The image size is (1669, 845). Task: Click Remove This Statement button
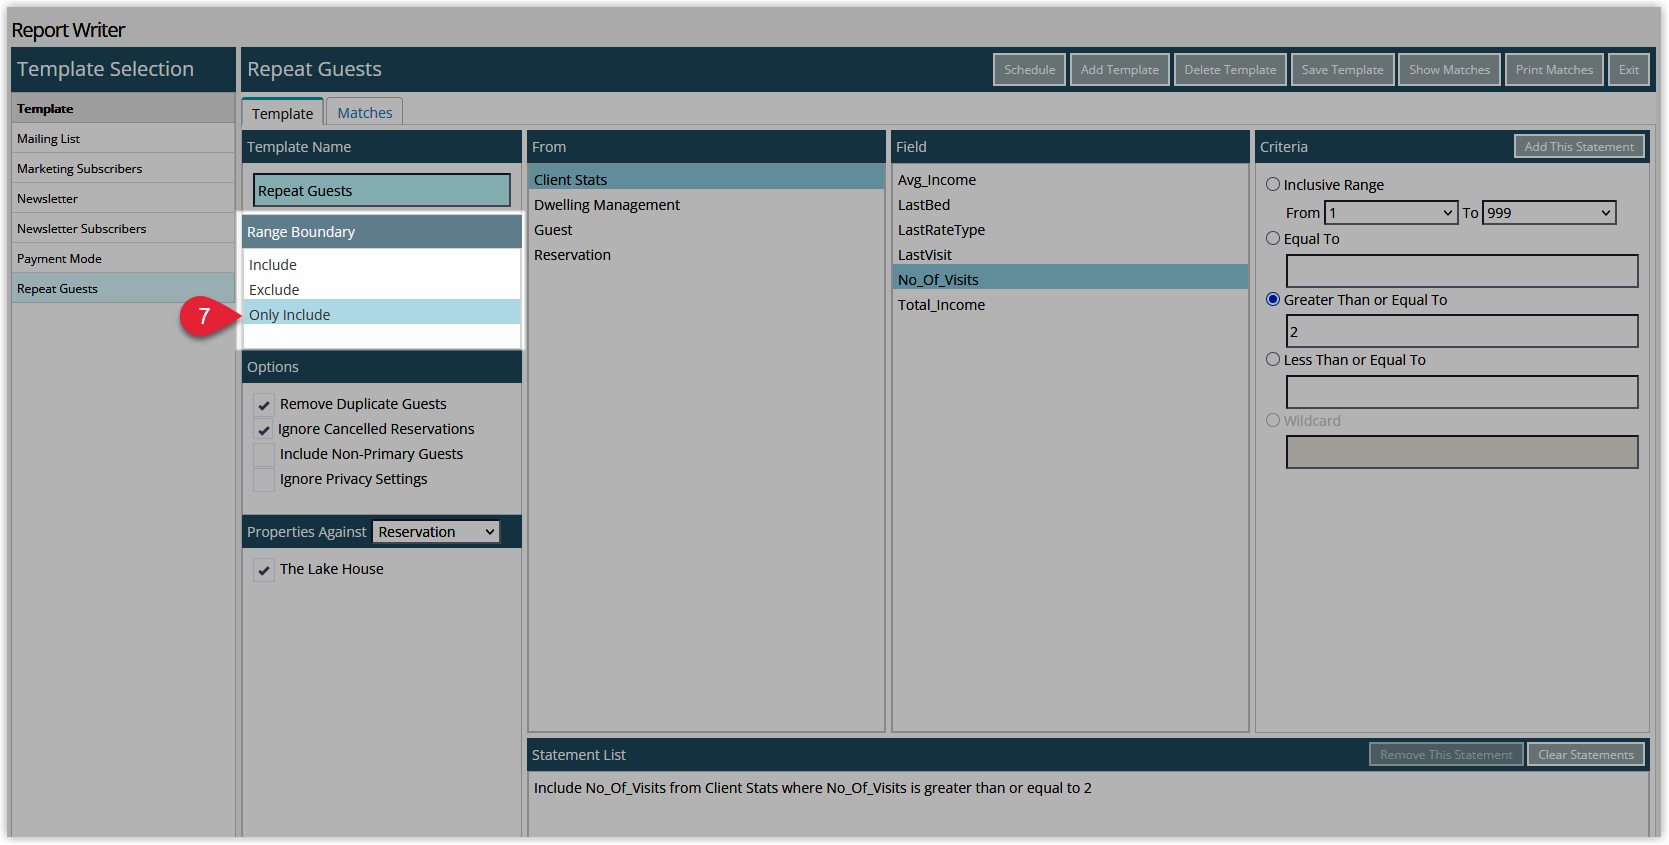(1446, 755)
